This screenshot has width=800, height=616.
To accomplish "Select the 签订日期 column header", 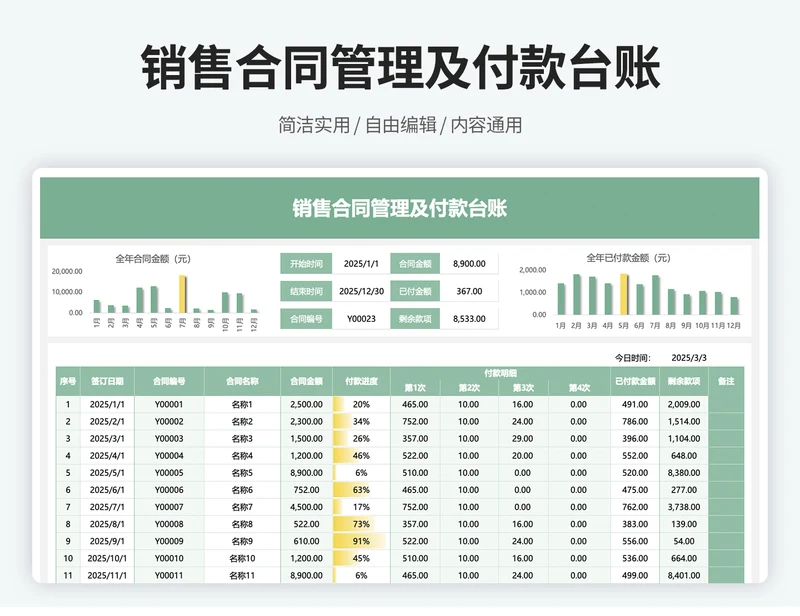I will pyautogui.click(x=107, y=381).
